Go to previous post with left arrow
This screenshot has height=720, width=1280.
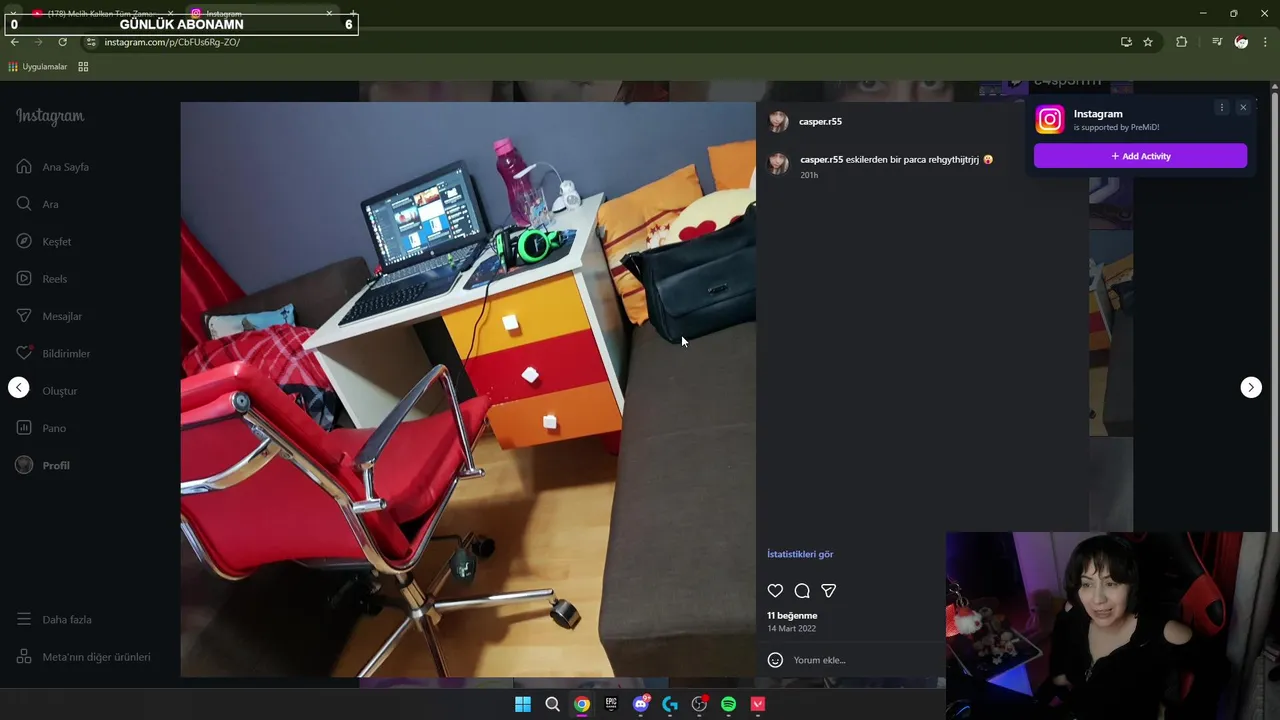[19, 387]
